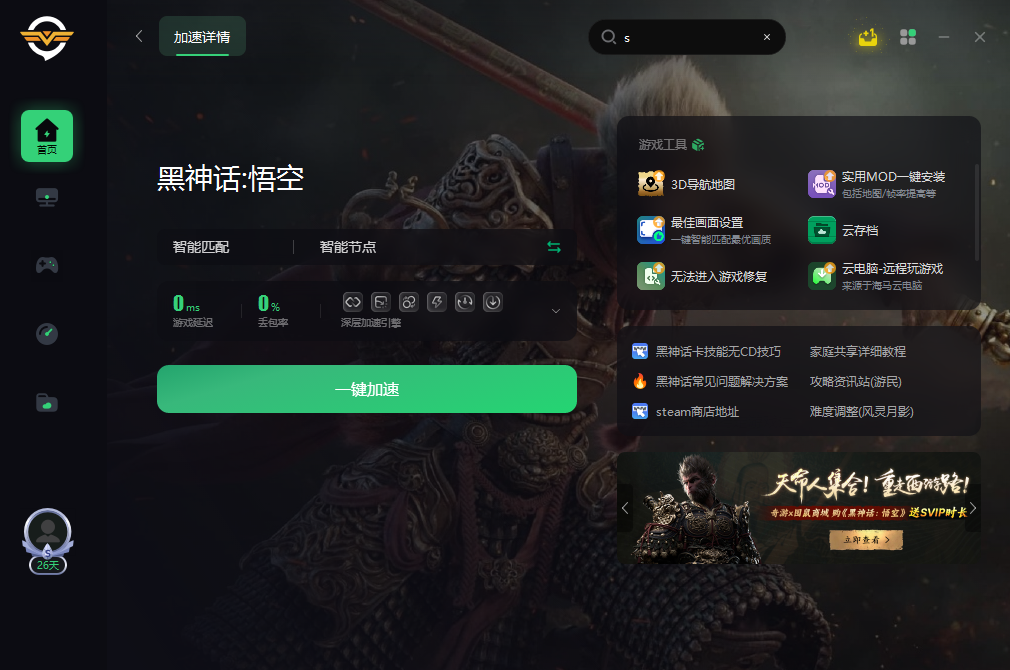Open the steam商店地址 link
This screenshot has width=1010, height=670.
[x=686, y=412]
